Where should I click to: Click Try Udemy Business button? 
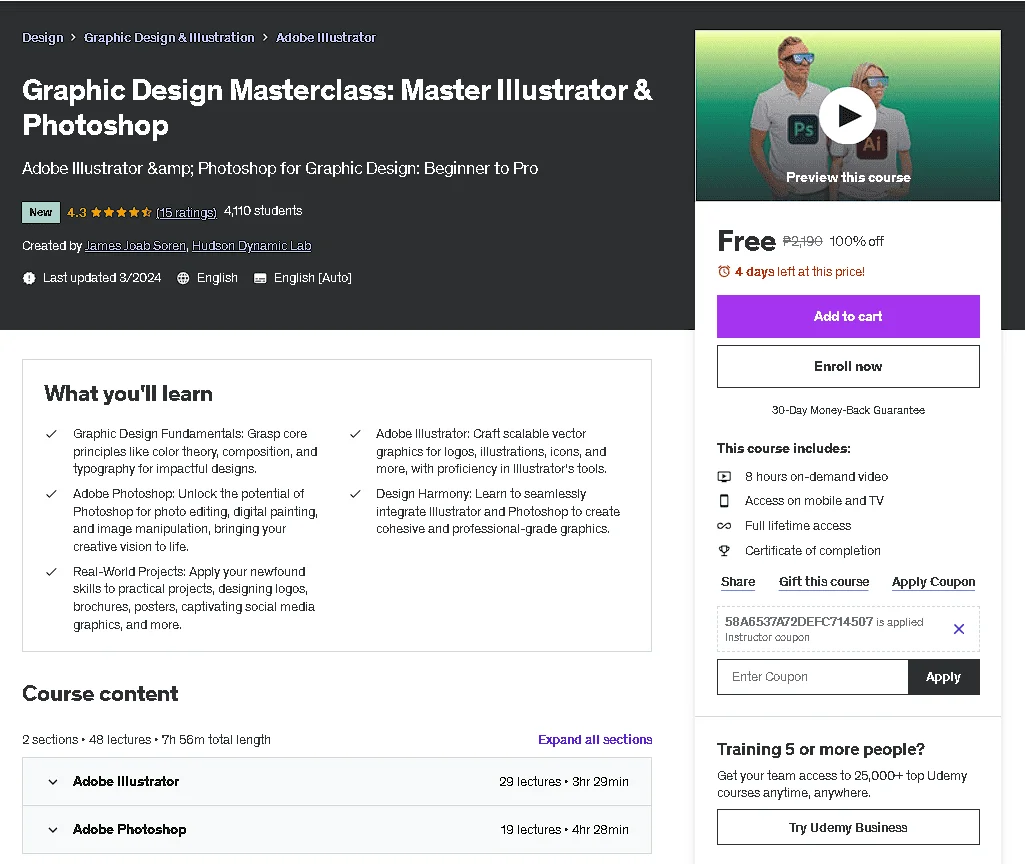click(848, 827)
